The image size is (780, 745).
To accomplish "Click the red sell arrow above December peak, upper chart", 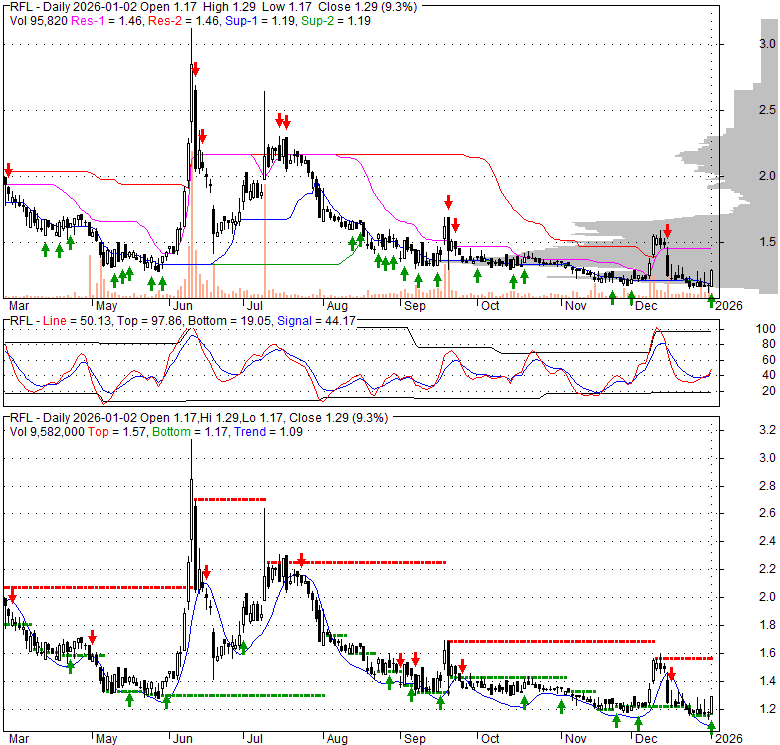I will point(668,231).
